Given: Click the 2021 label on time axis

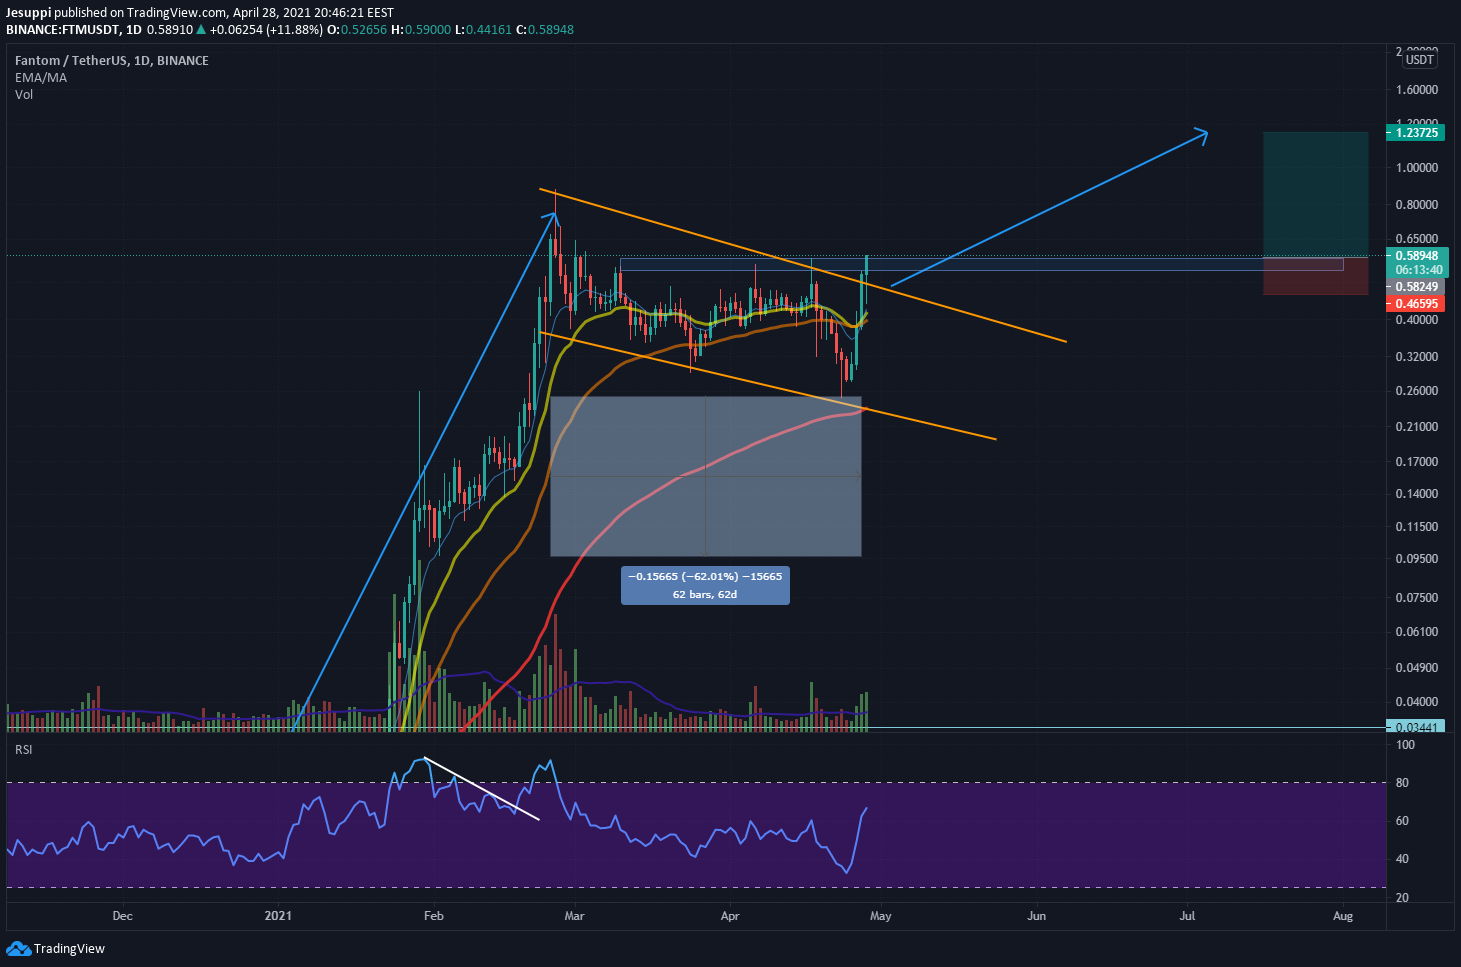Looking at the screenshot, I should coord(278,915).
